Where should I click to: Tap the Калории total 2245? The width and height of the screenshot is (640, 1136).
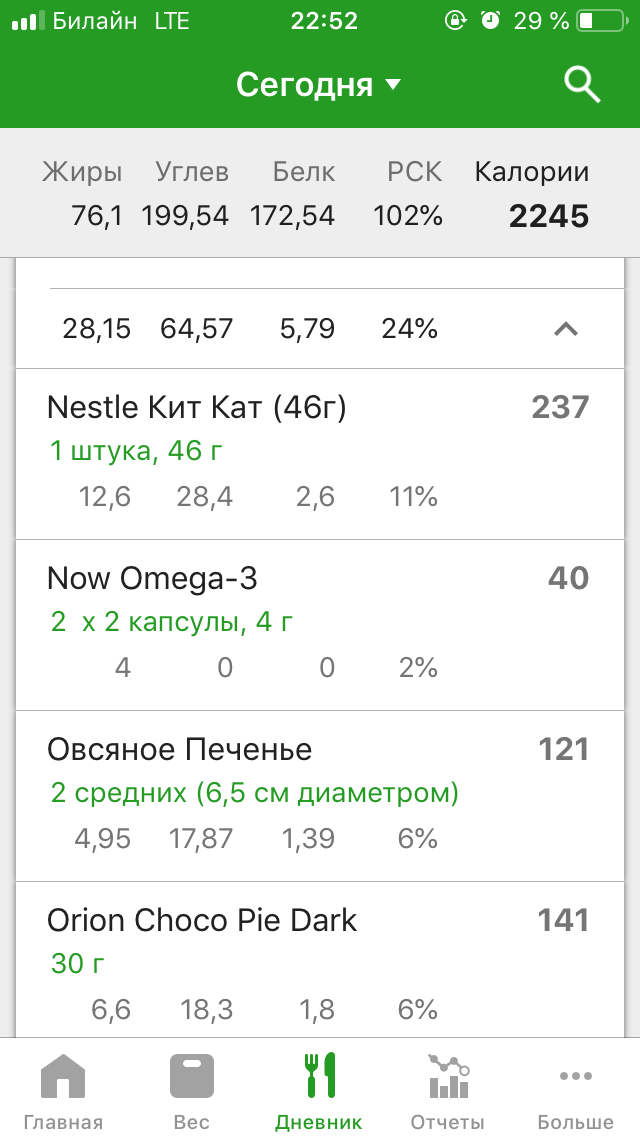549,216
